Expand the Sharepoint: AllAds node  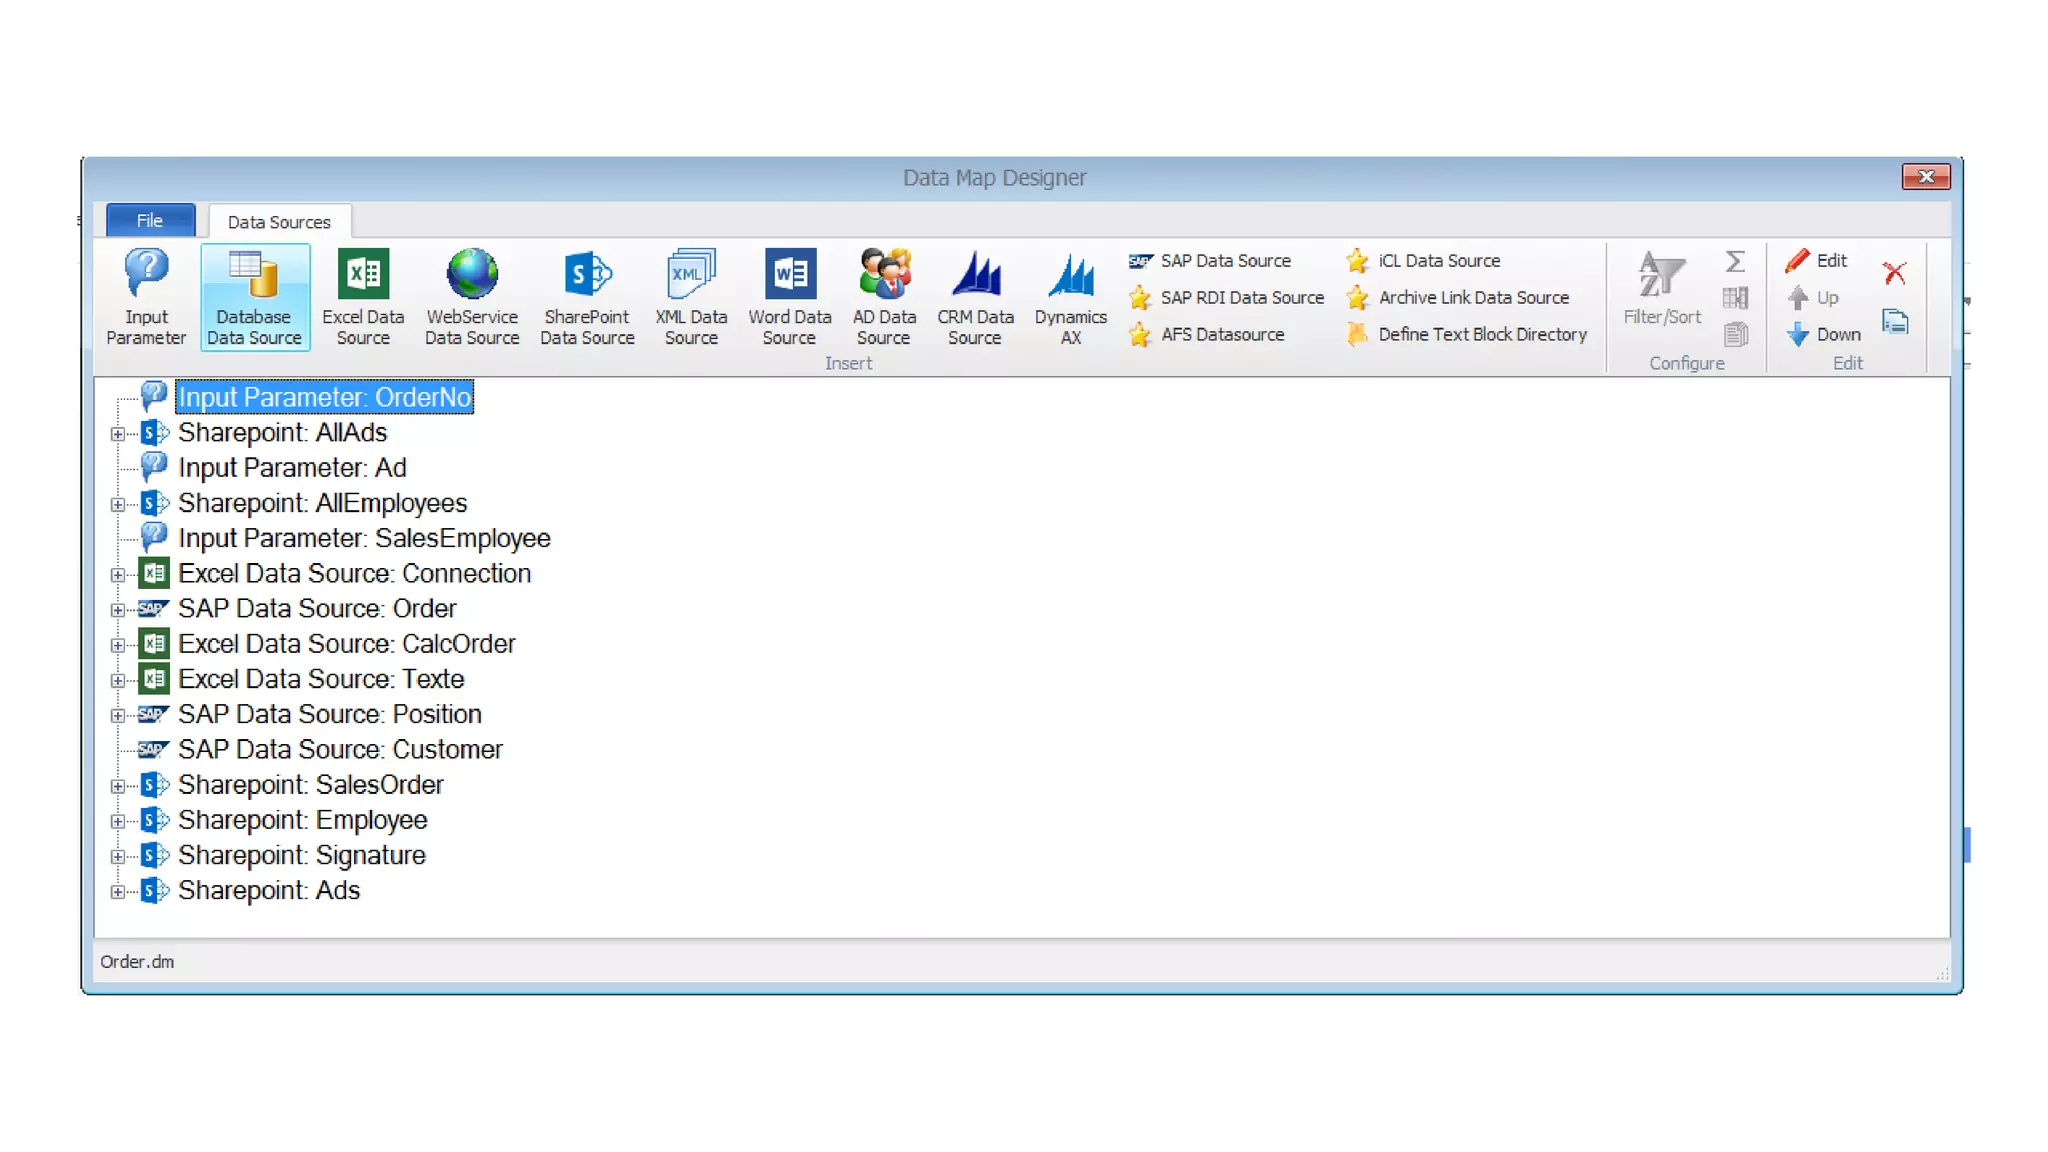point(118,434)
